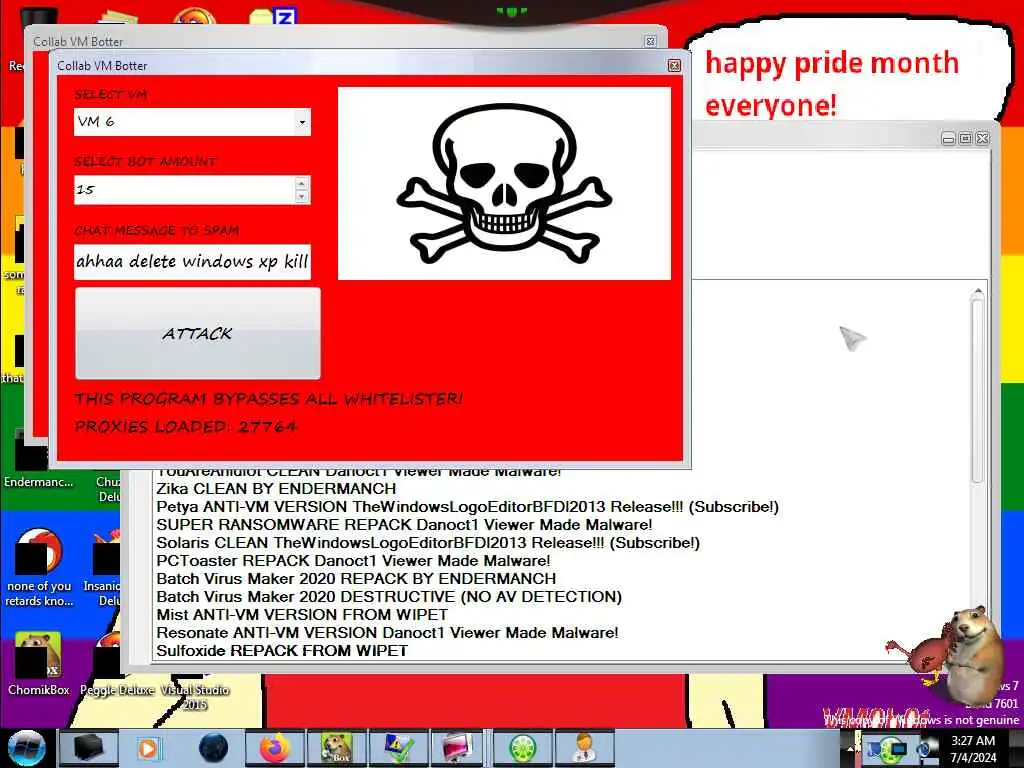1024x768 pixels.
Task: Click the malware list vertical scrollbar thumb
Action: tap(977, 392)
